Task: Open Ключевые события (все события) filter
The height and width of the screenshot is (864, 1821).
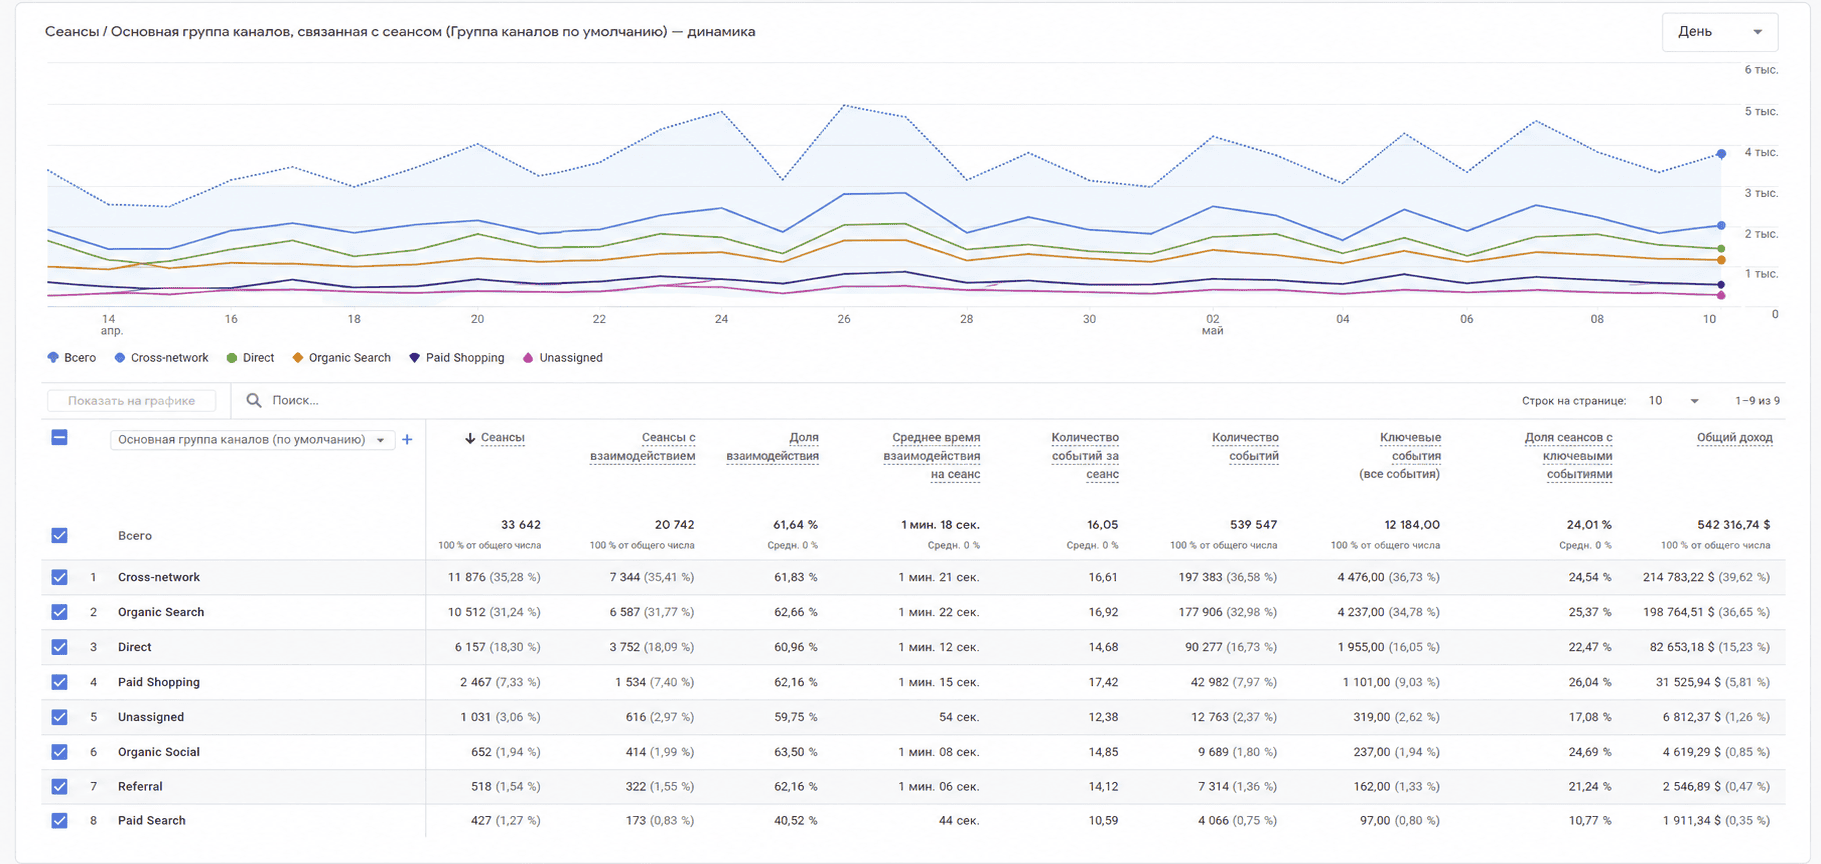Action: [1399, 475]
